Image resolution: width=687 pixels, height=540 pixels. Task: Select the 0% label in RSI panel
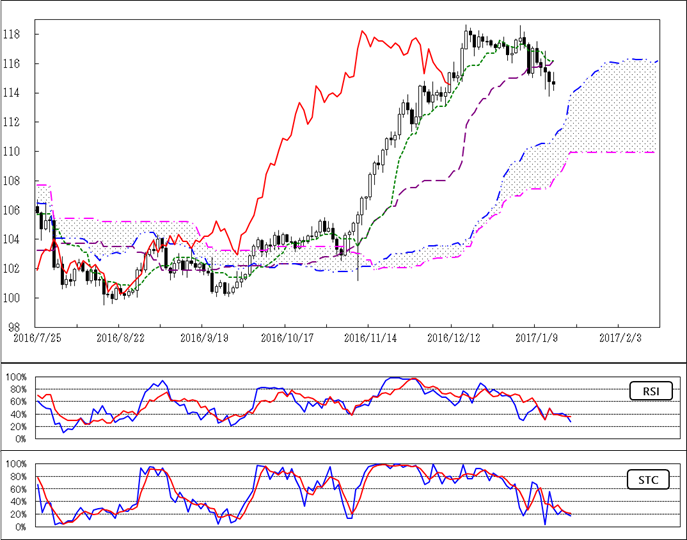(21, 440)
